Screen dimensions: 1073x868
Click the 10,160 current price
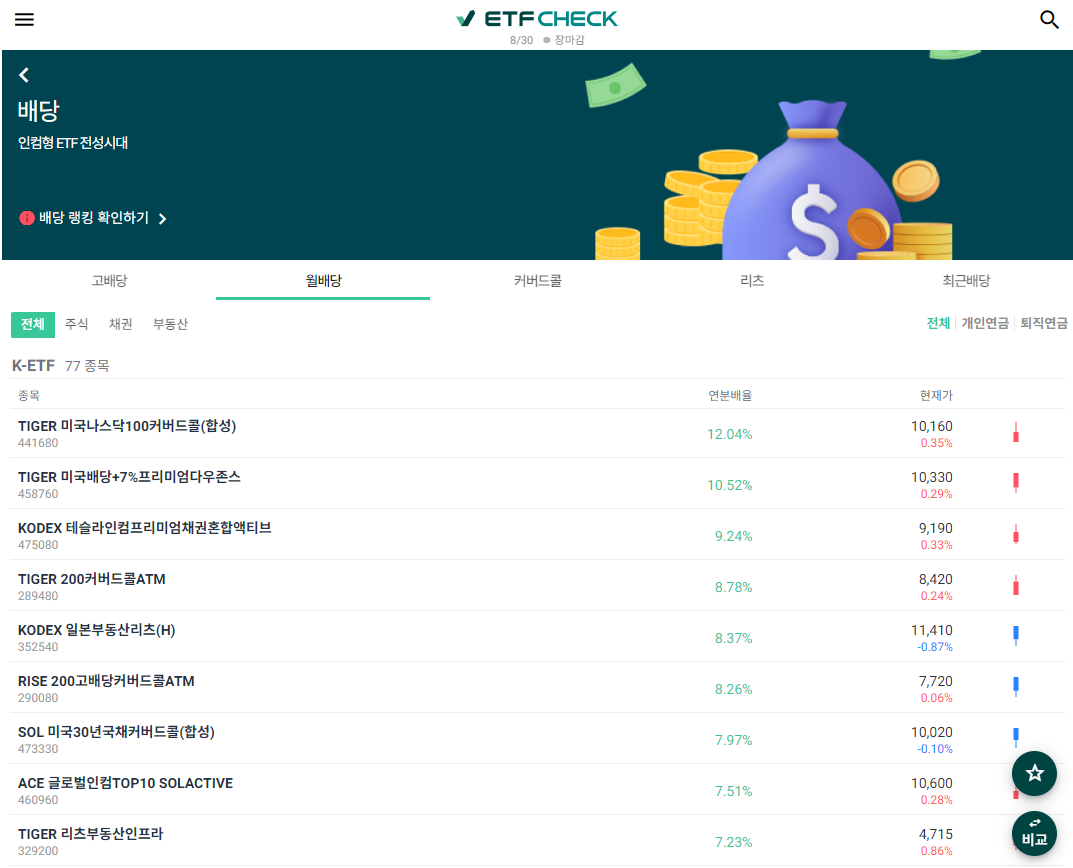(x=931, y=426)
